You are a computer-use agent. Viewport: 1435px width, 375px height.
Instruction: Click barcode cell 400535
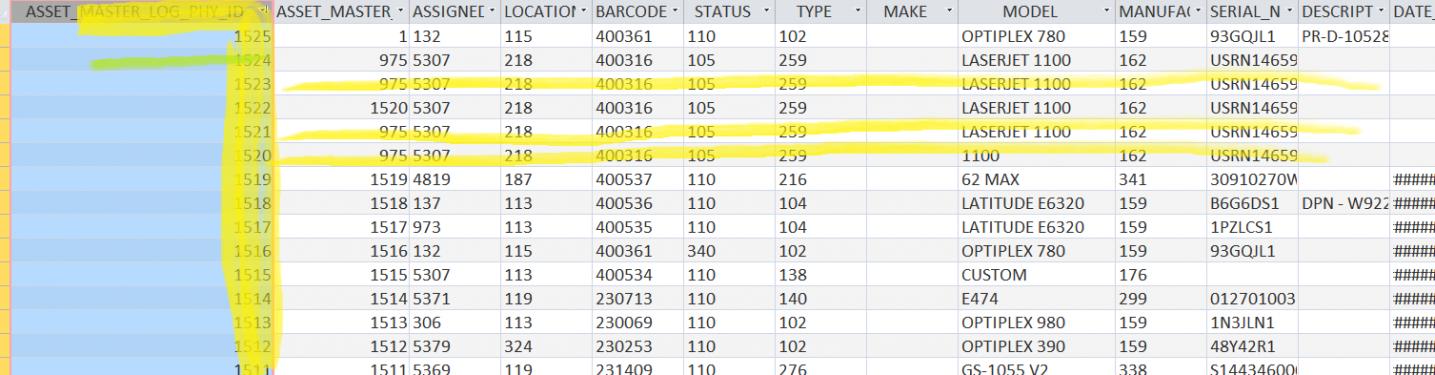(x=637, y=226)
